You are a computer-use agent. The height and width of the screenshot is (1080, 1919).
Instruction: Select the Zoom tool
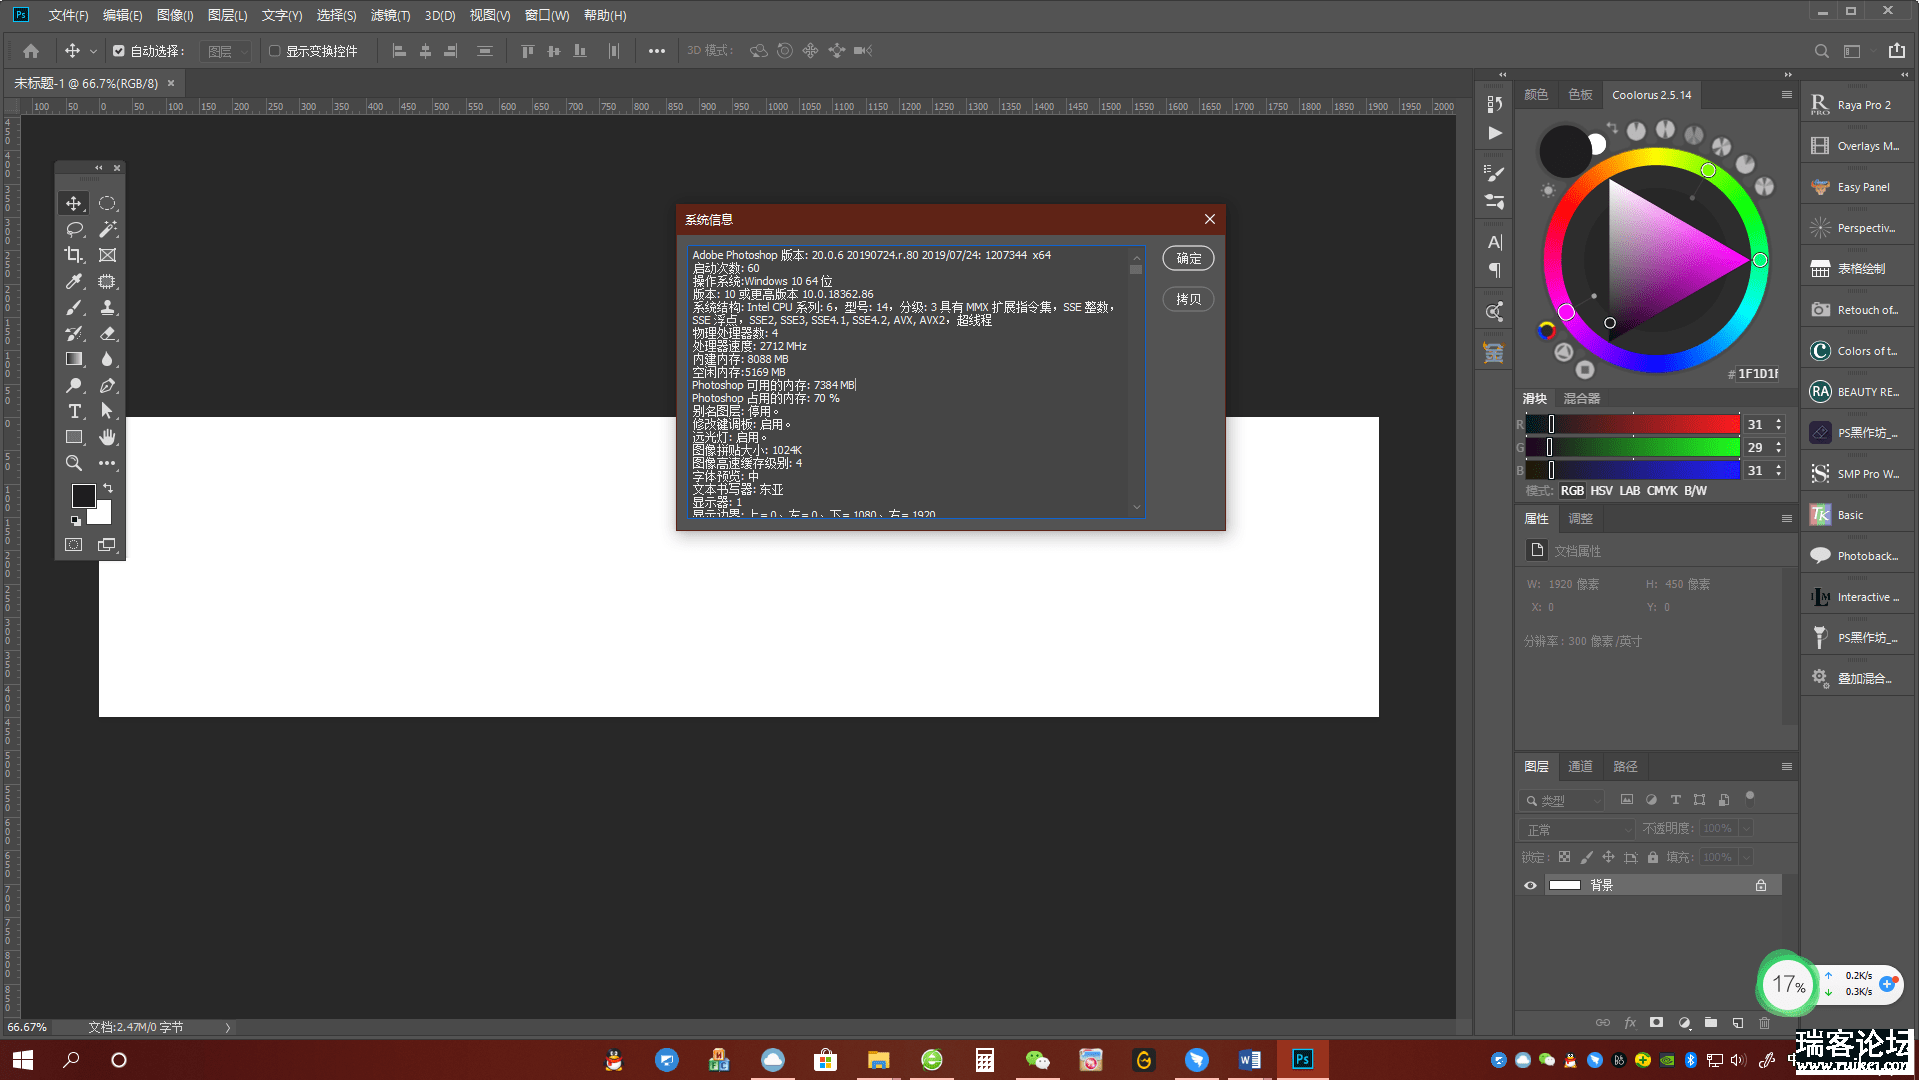tap(74, 463)
